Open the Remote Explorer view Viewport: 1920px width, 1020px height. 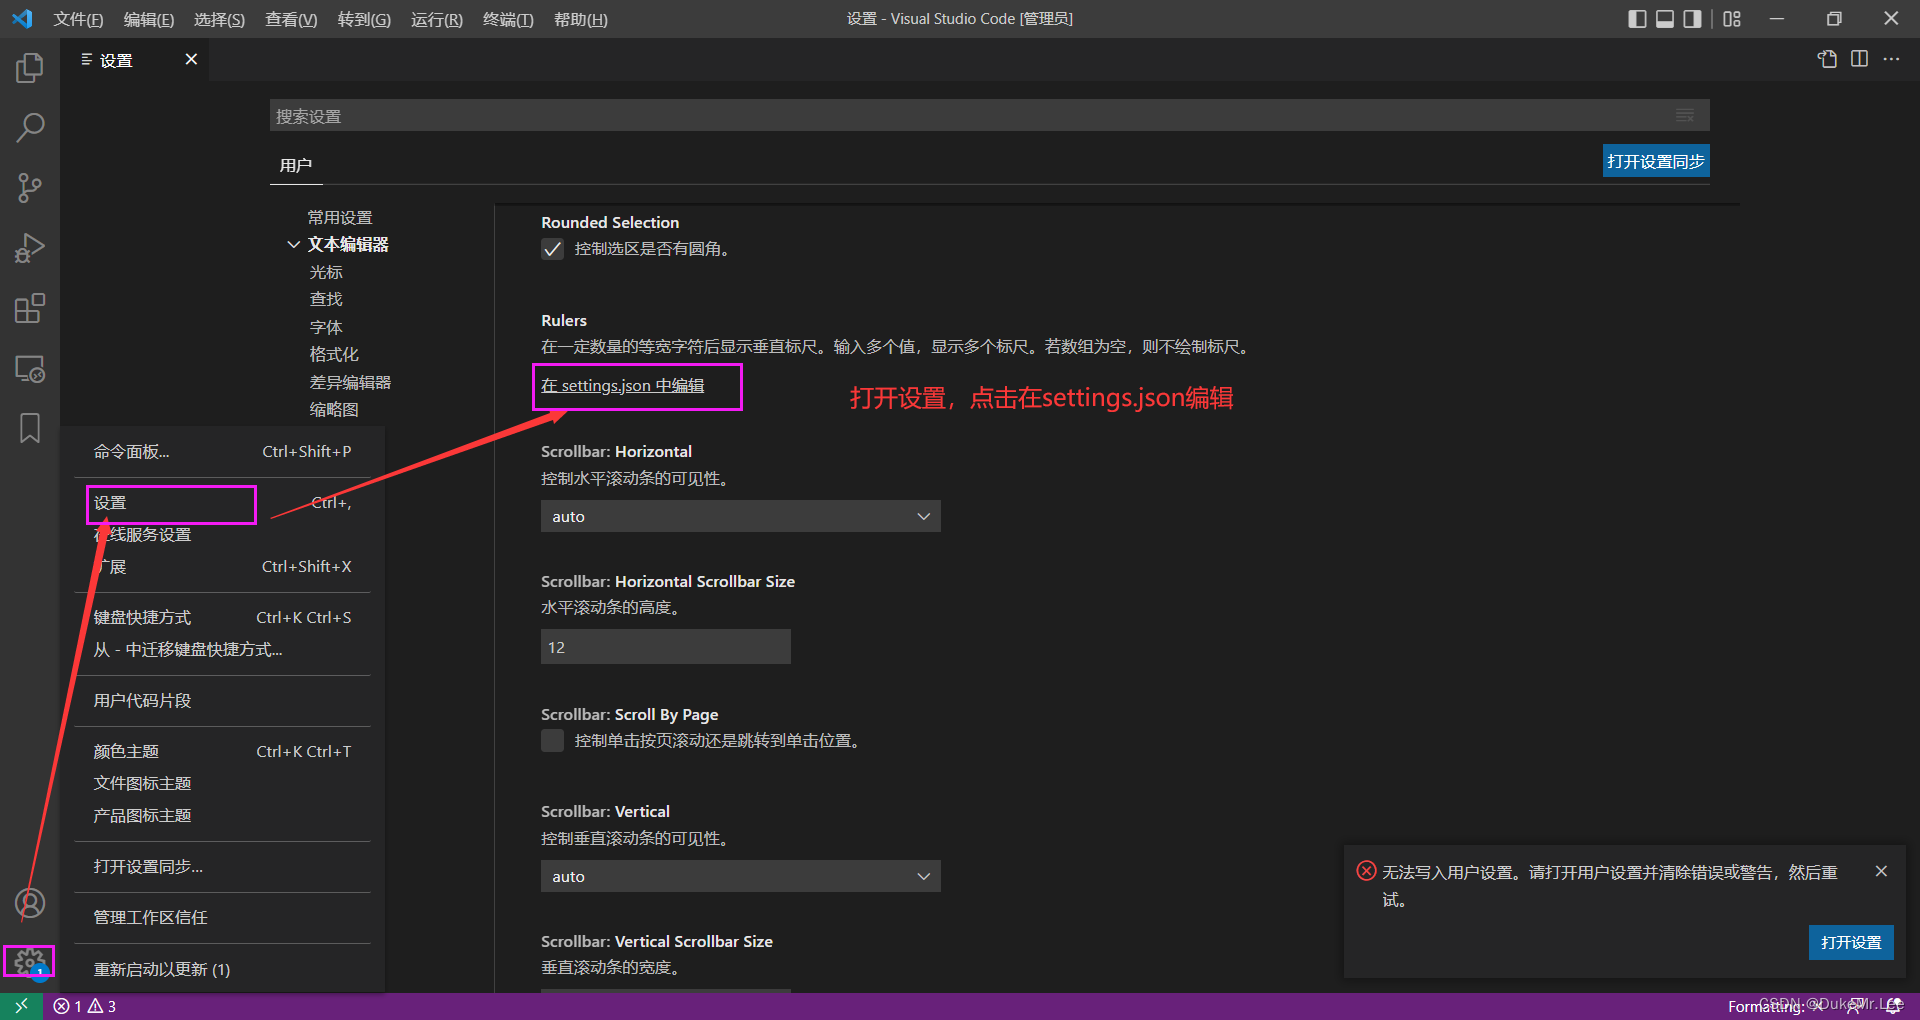[30, 368]
